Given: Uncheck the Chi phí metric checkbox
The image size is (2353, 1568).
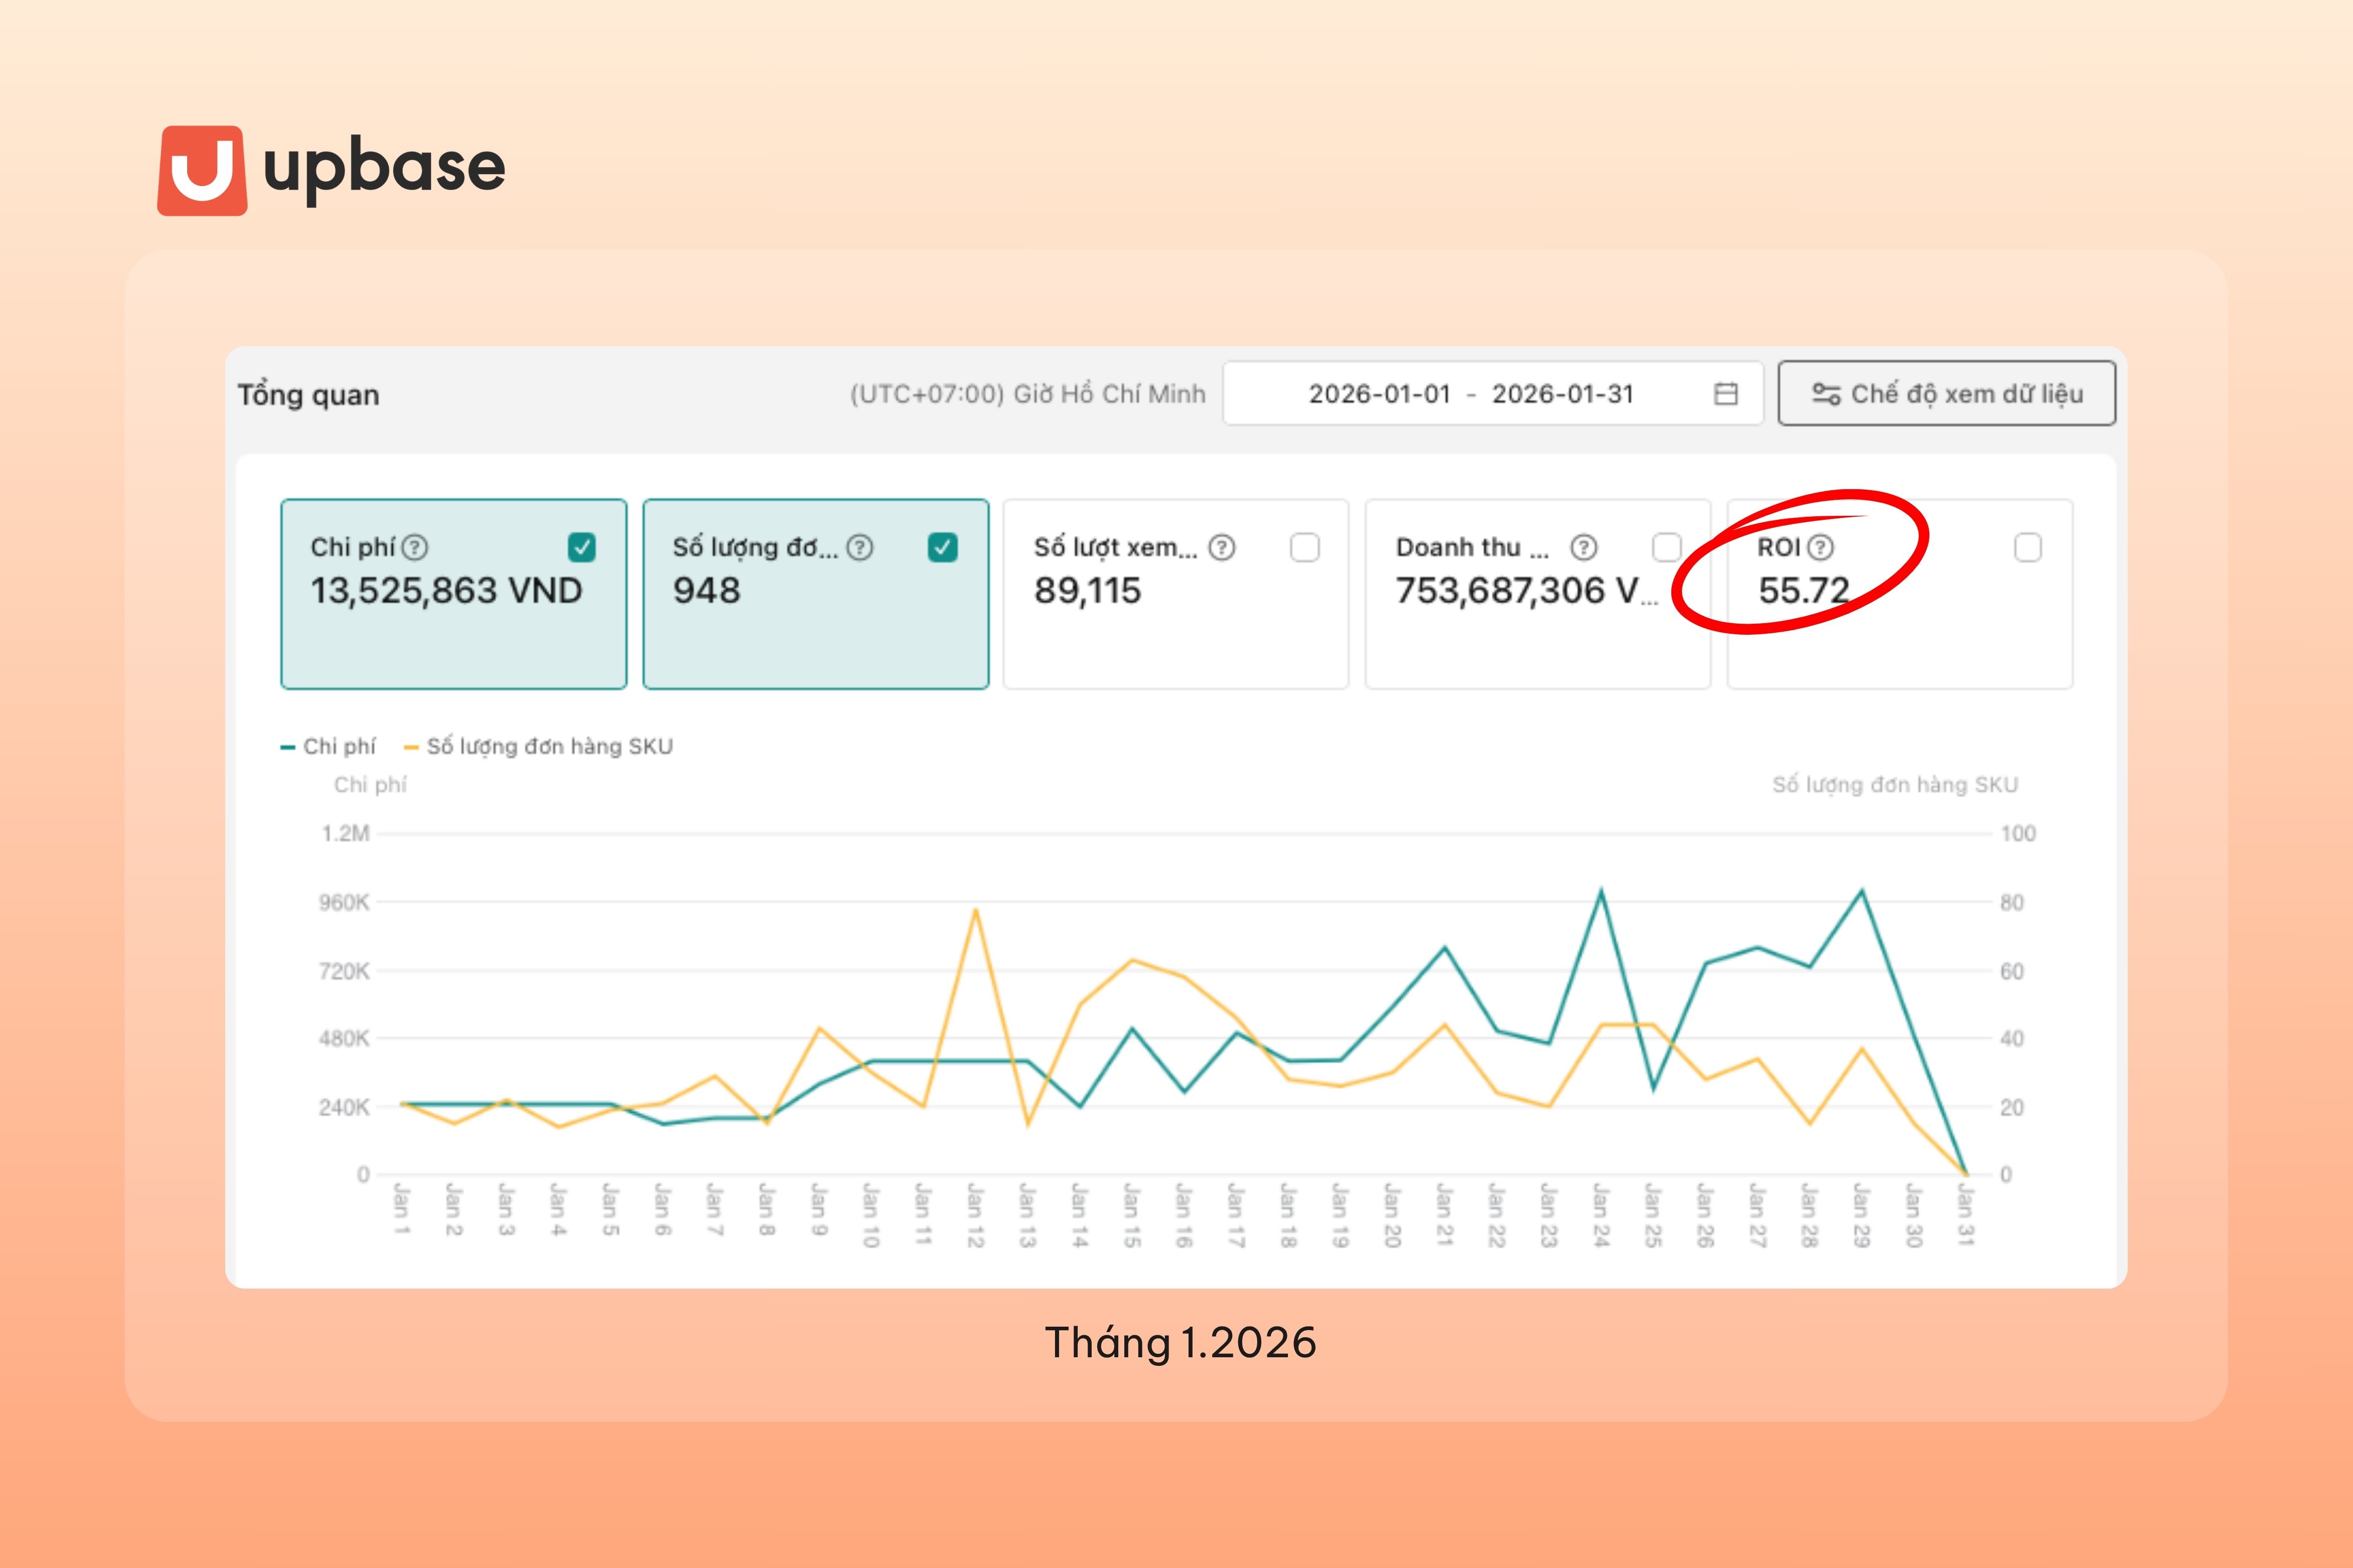Looking at the screenshot, I should [582, 547].
